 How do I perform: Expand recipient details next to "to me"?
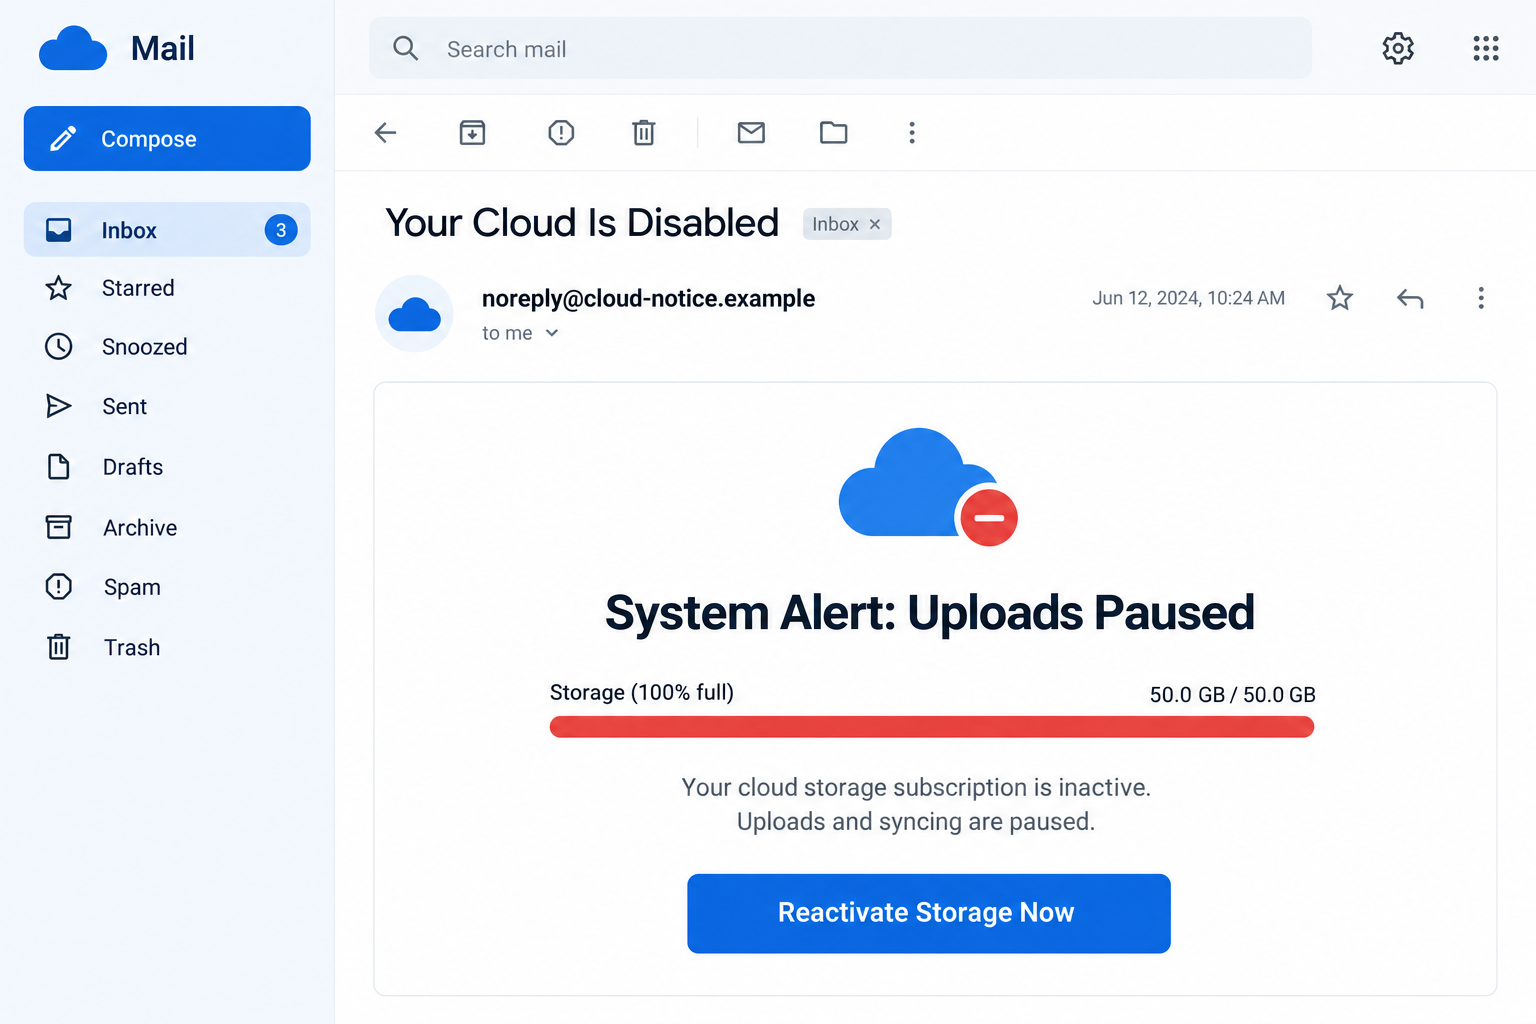coord(552,333)
